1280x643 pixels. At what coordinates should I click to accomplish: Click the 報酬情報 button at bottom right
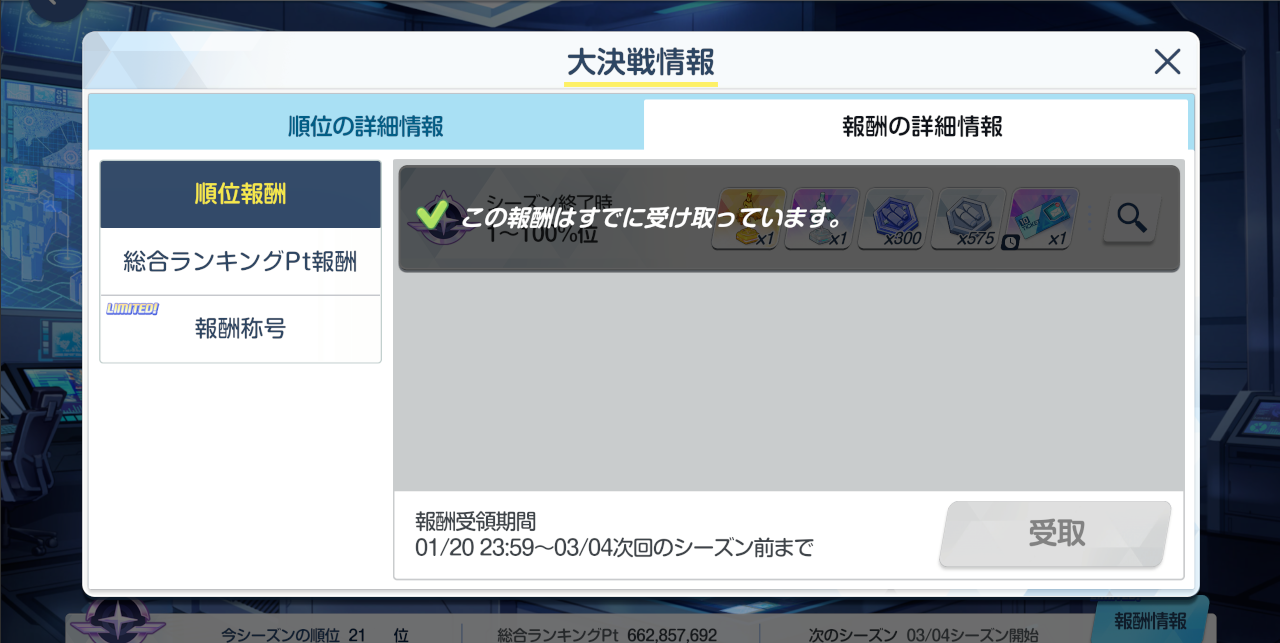coord(1149,621)
